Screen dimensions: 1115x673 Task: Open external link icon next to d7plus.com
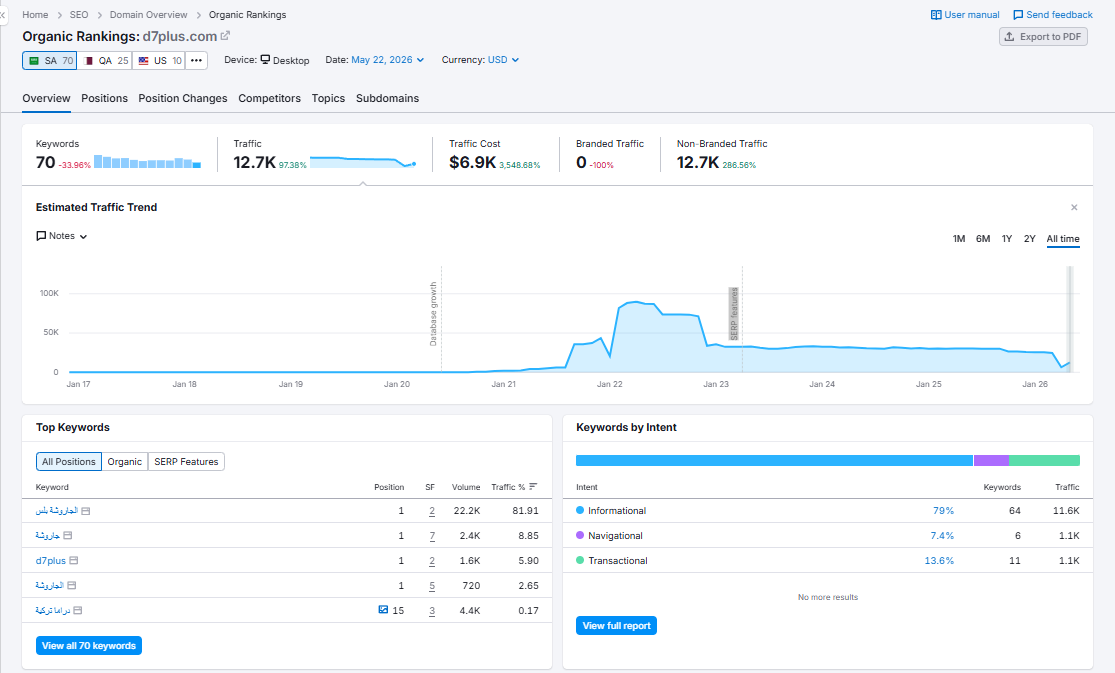tap(225, 36)
